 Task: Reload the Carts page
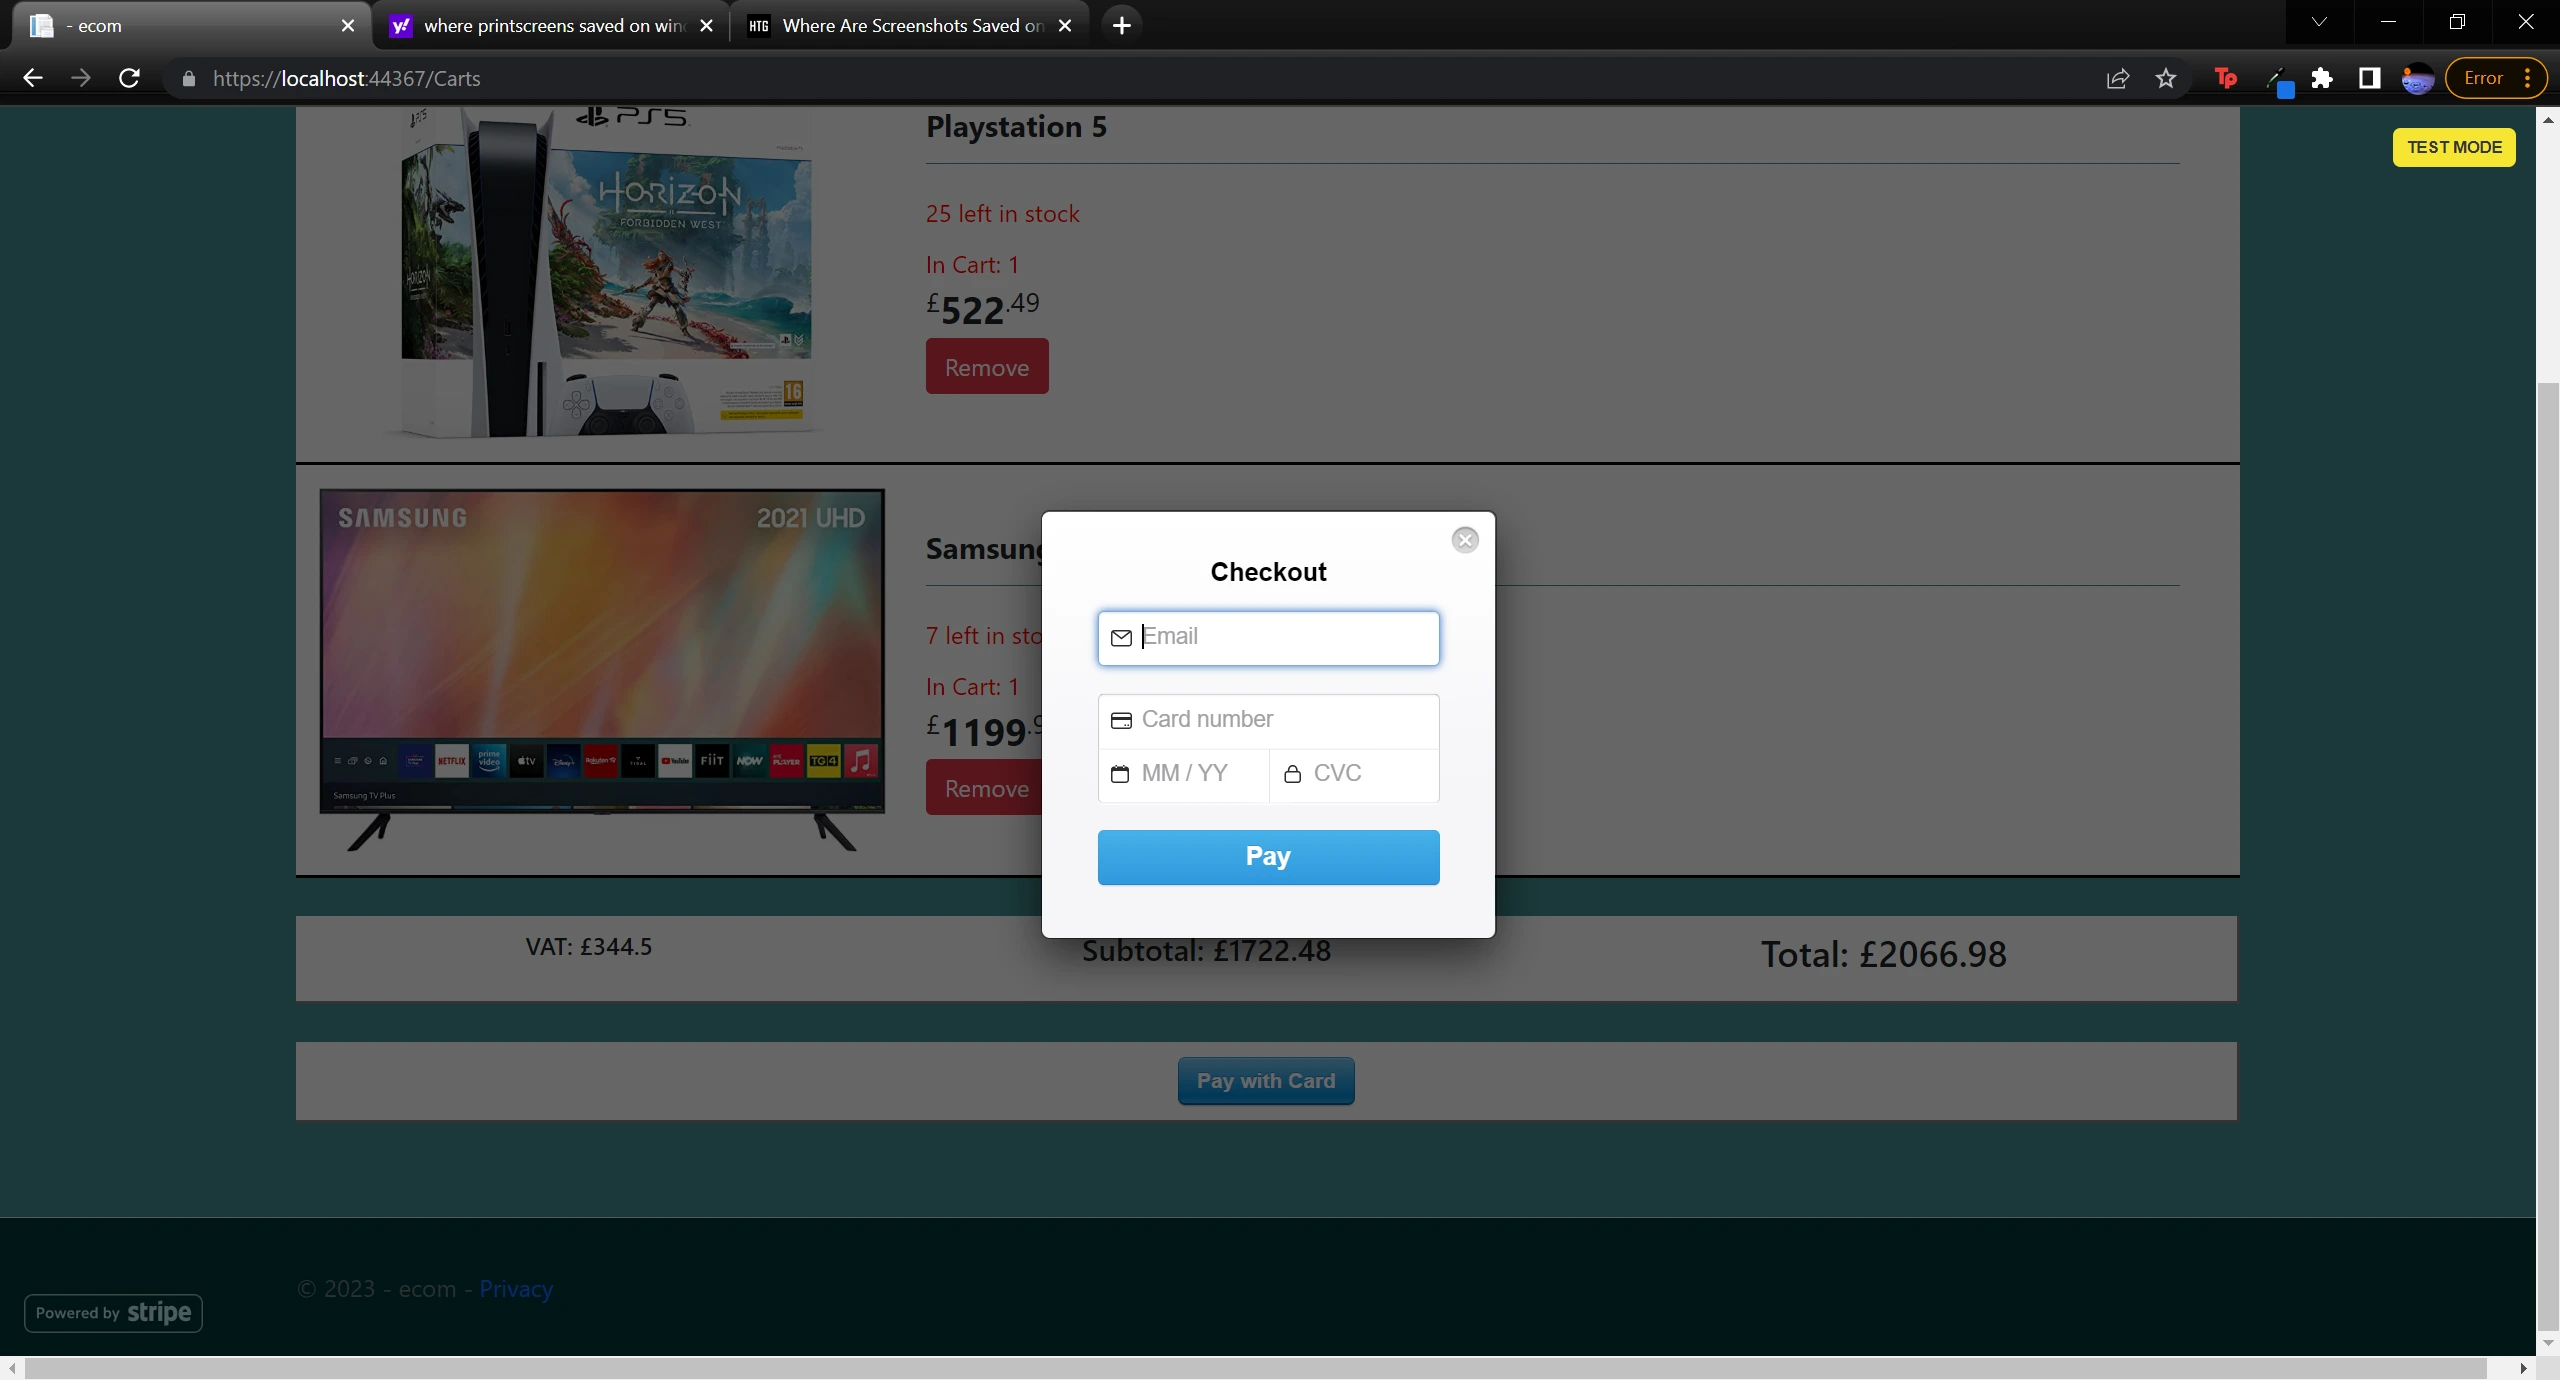pos(129,78)
